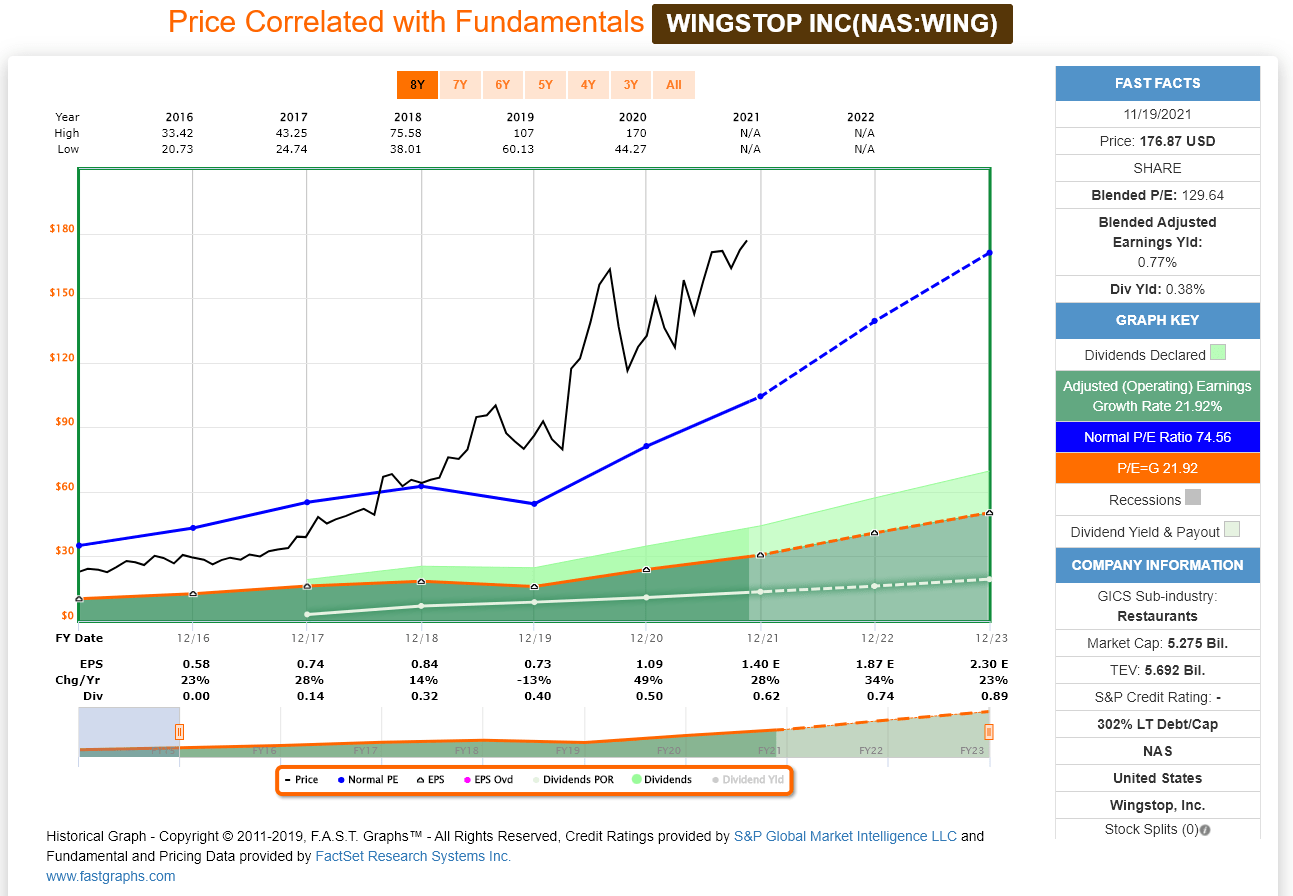Click the 302% LT Debt/Cap row
This screenshot has height=896, width=1293.
tap(1157, 724)
